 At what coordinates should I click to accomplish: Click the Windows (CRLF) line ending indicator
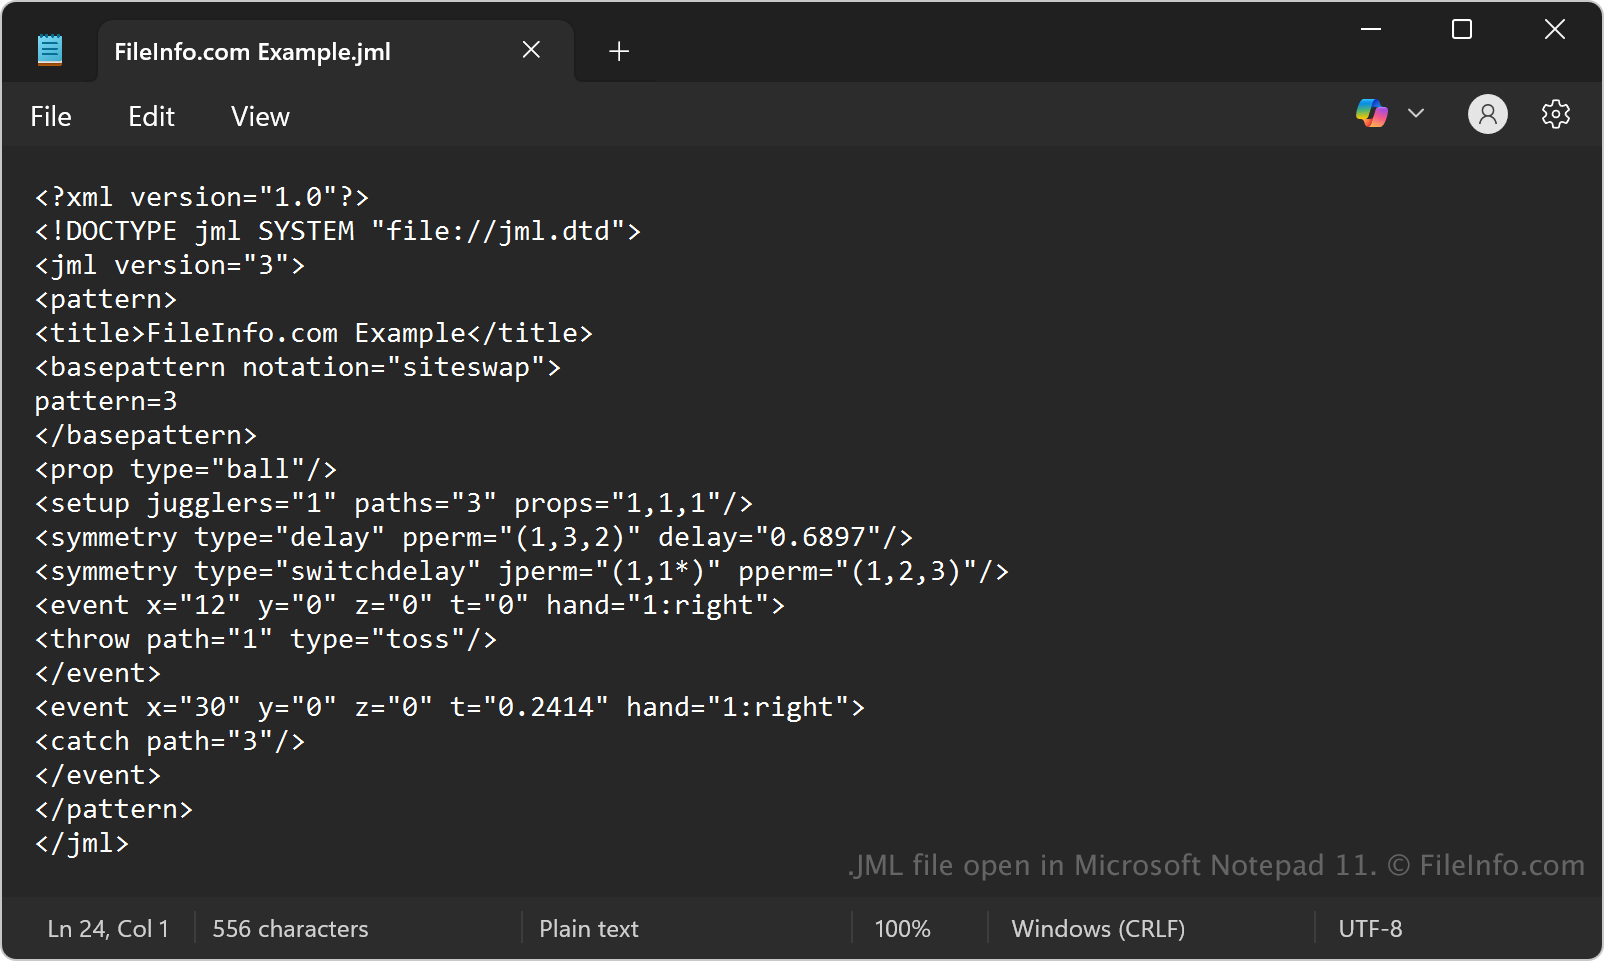click(1098, 929)
